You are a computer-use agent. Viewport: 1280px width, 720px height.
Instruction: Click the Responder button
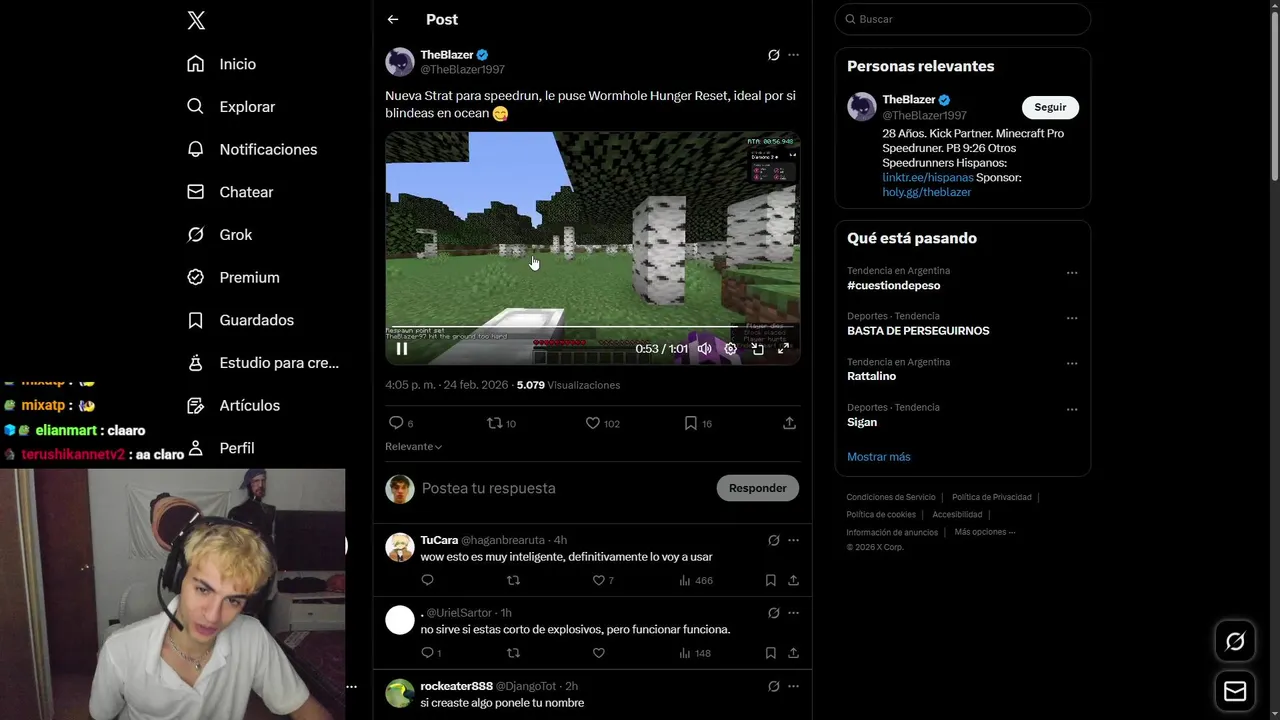point(757,488)
